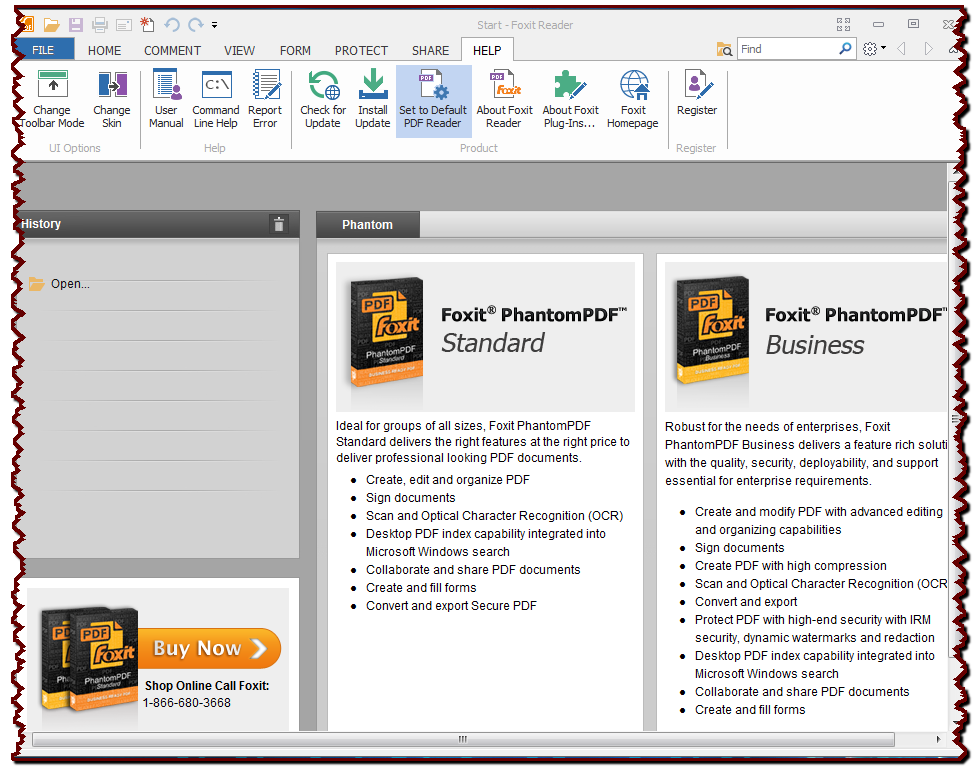The width and height of the screenshot is (979, 767).
Task: Click the Print icon in quick access toolbar
Action: (x=100, y=25)
